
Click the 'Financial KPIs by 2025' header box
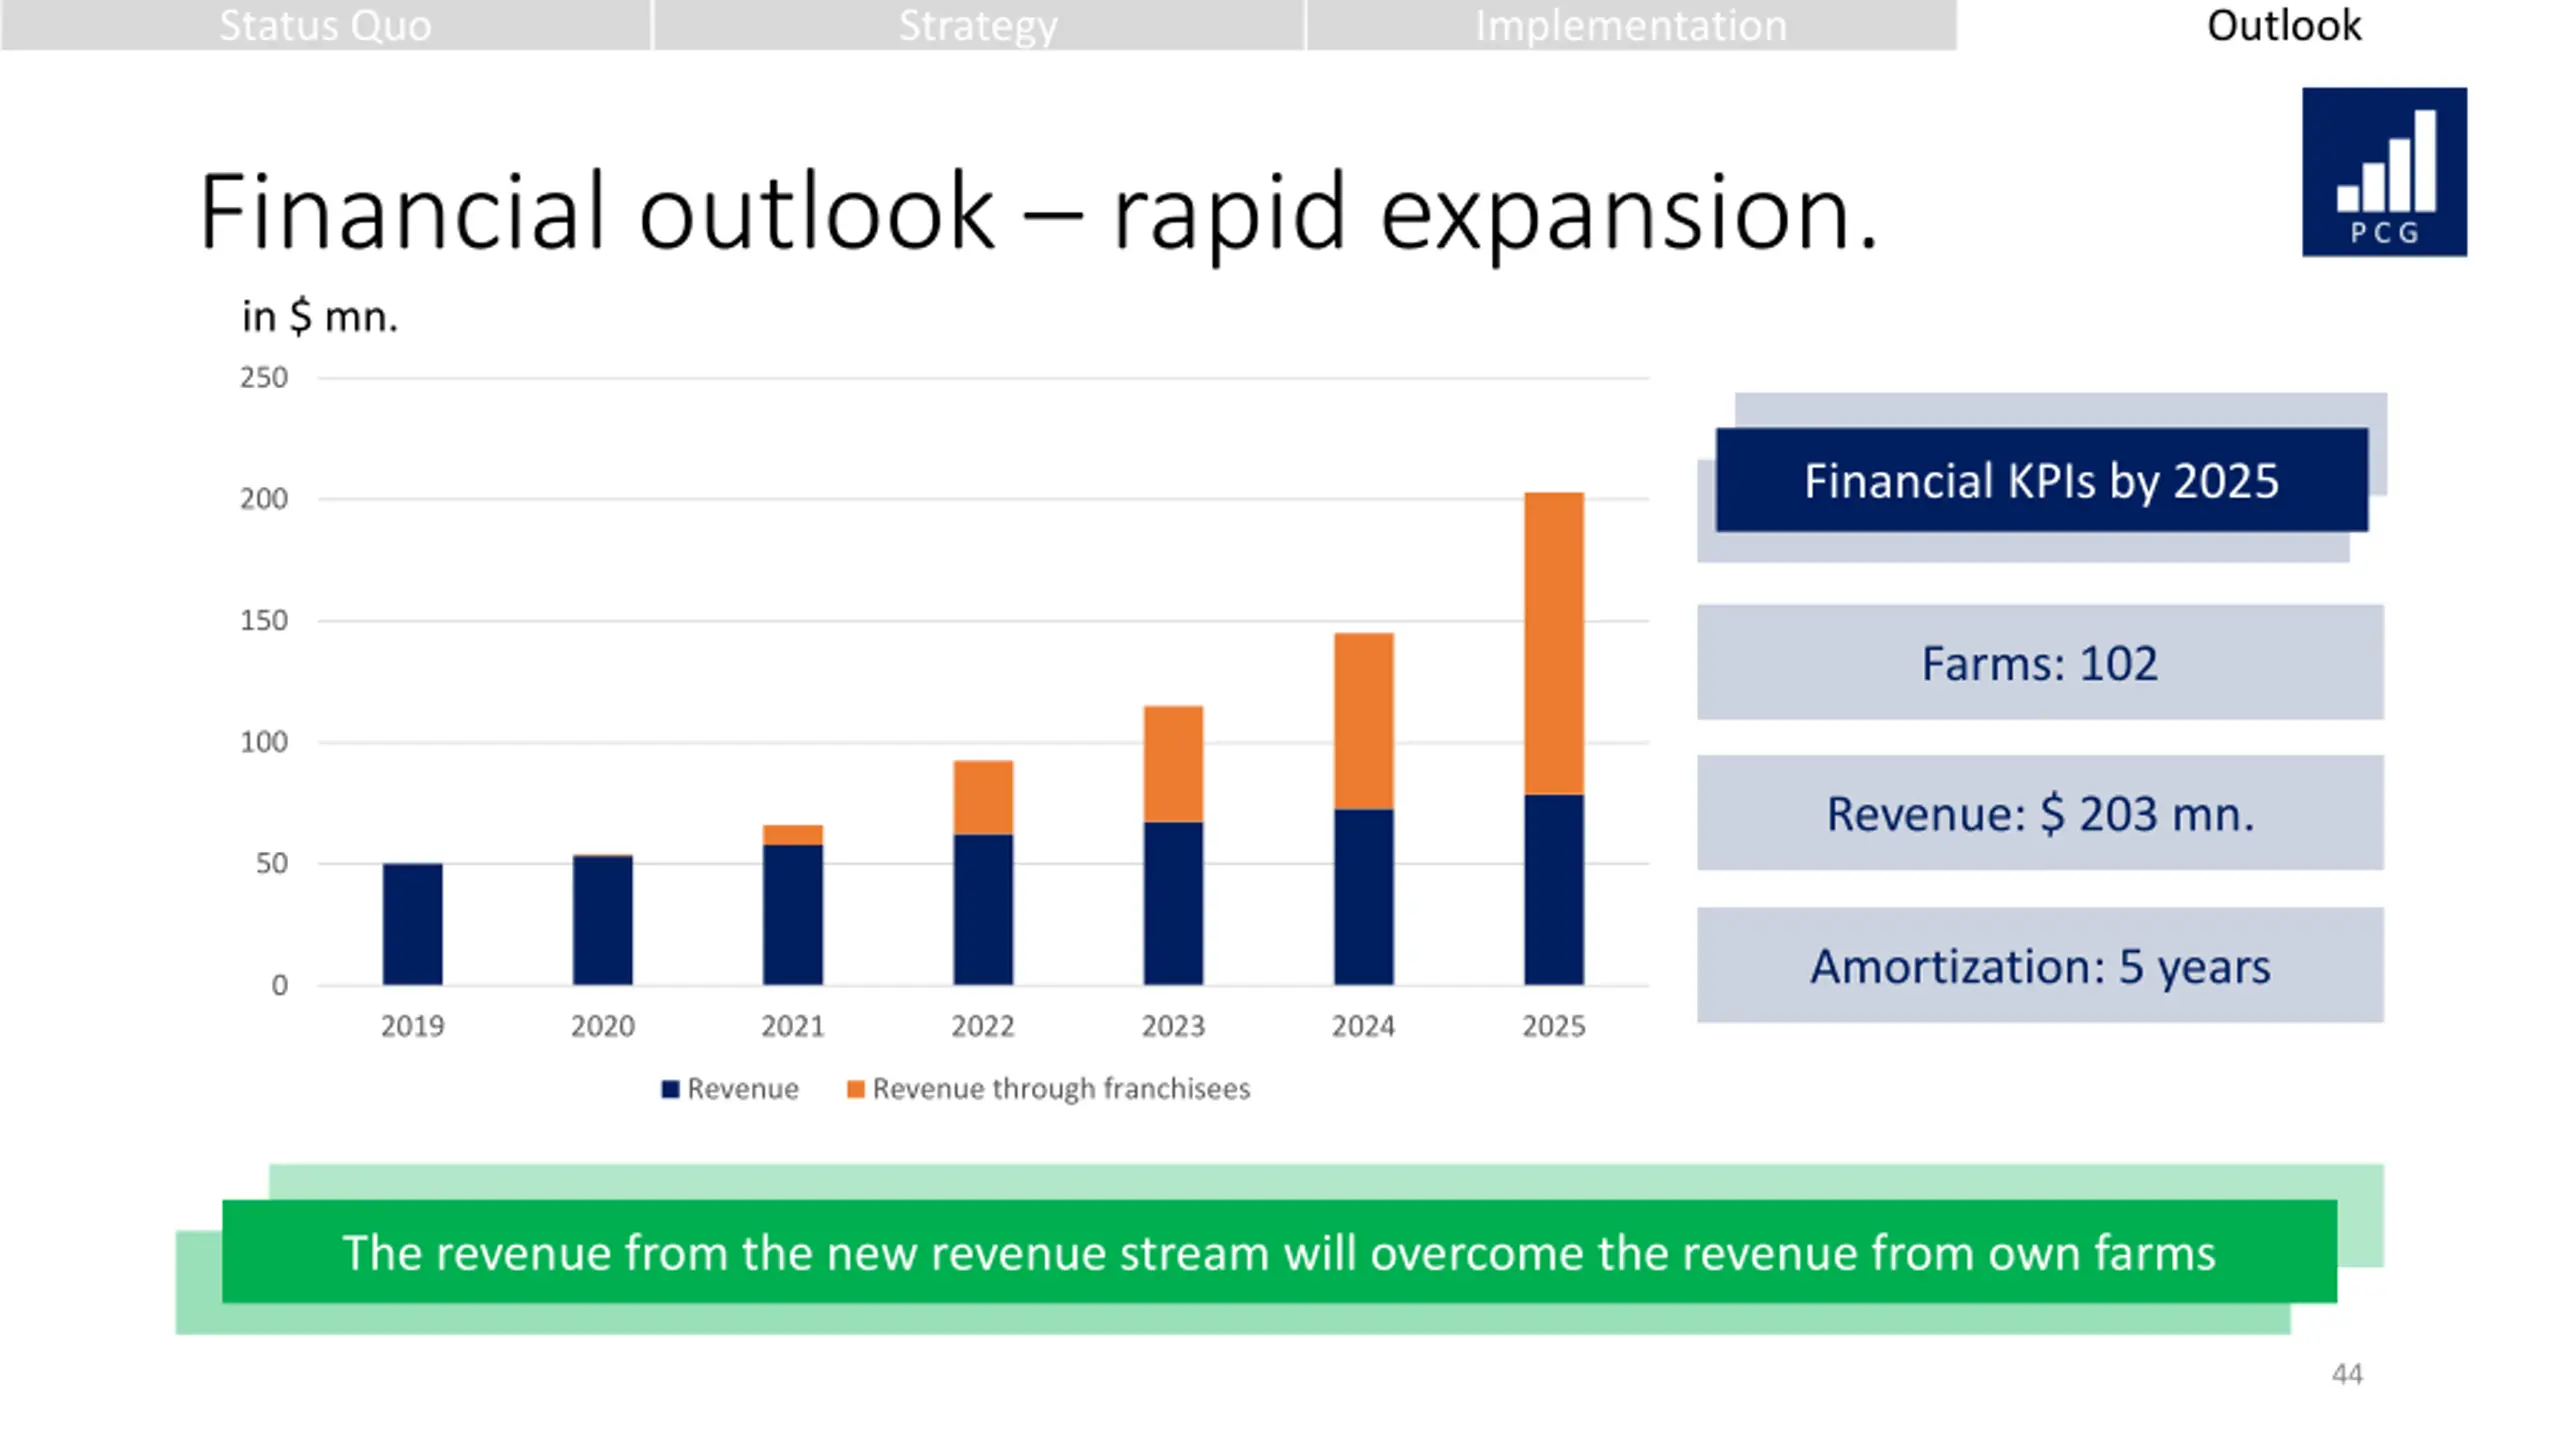click(2042, 480)
